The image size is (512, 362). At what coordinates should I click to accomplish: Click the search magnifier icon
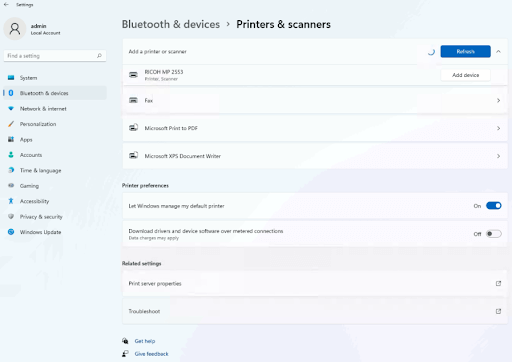pos(99,56)
